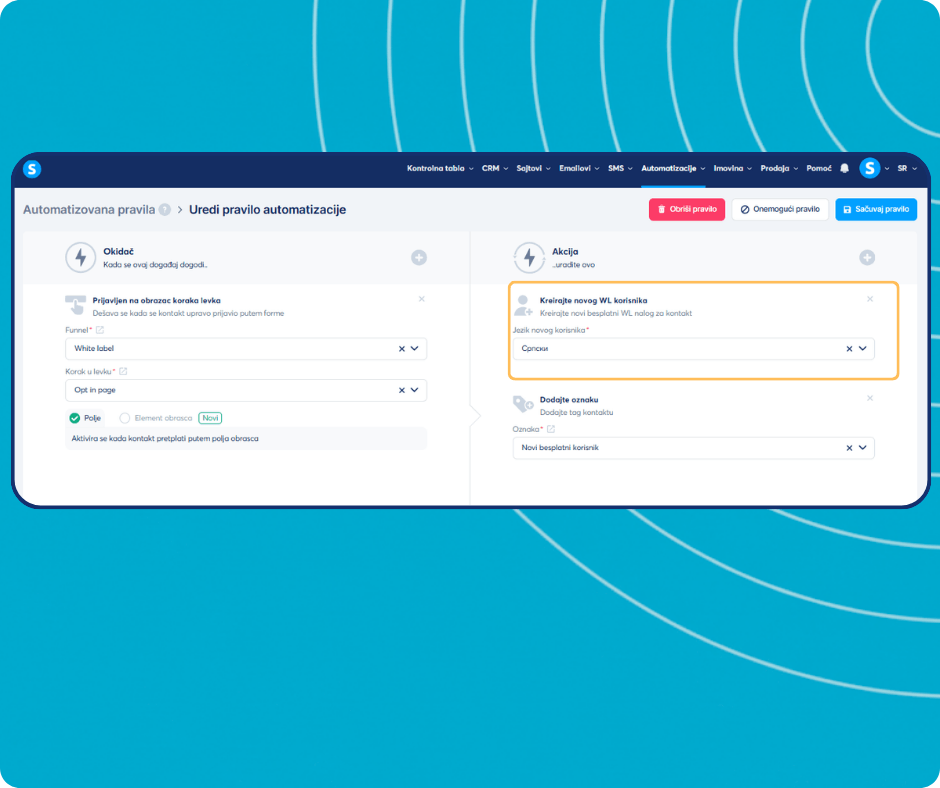
Task: Click the new WL user person icon
Action: coord(523,305)
